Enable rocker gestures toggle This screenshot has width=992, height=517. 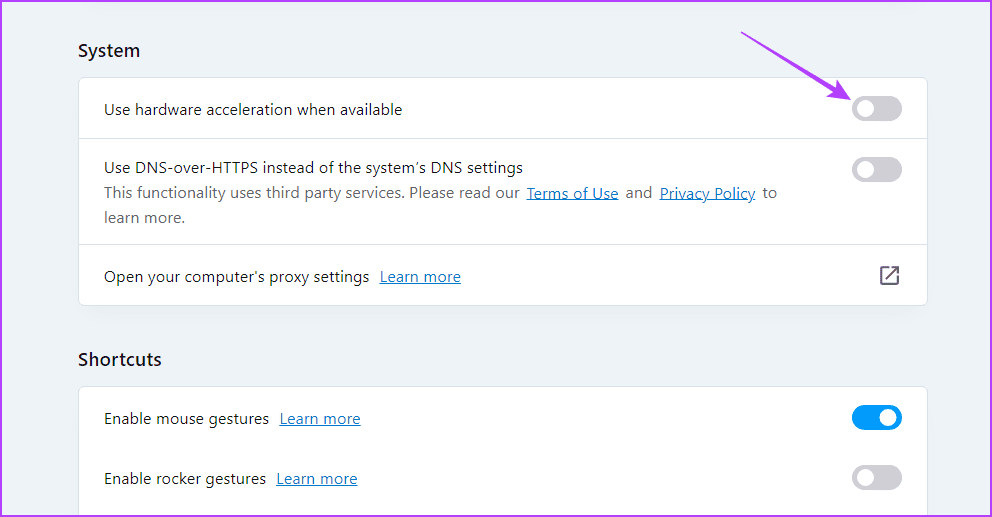[x=876, y=478]
